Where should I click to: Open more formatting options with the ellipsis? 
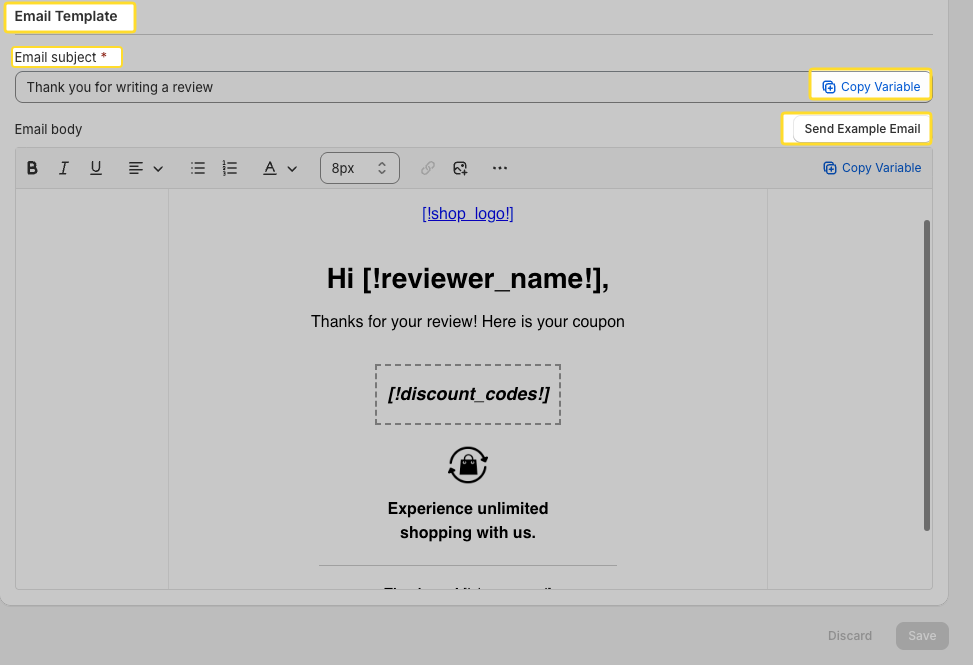499,167
